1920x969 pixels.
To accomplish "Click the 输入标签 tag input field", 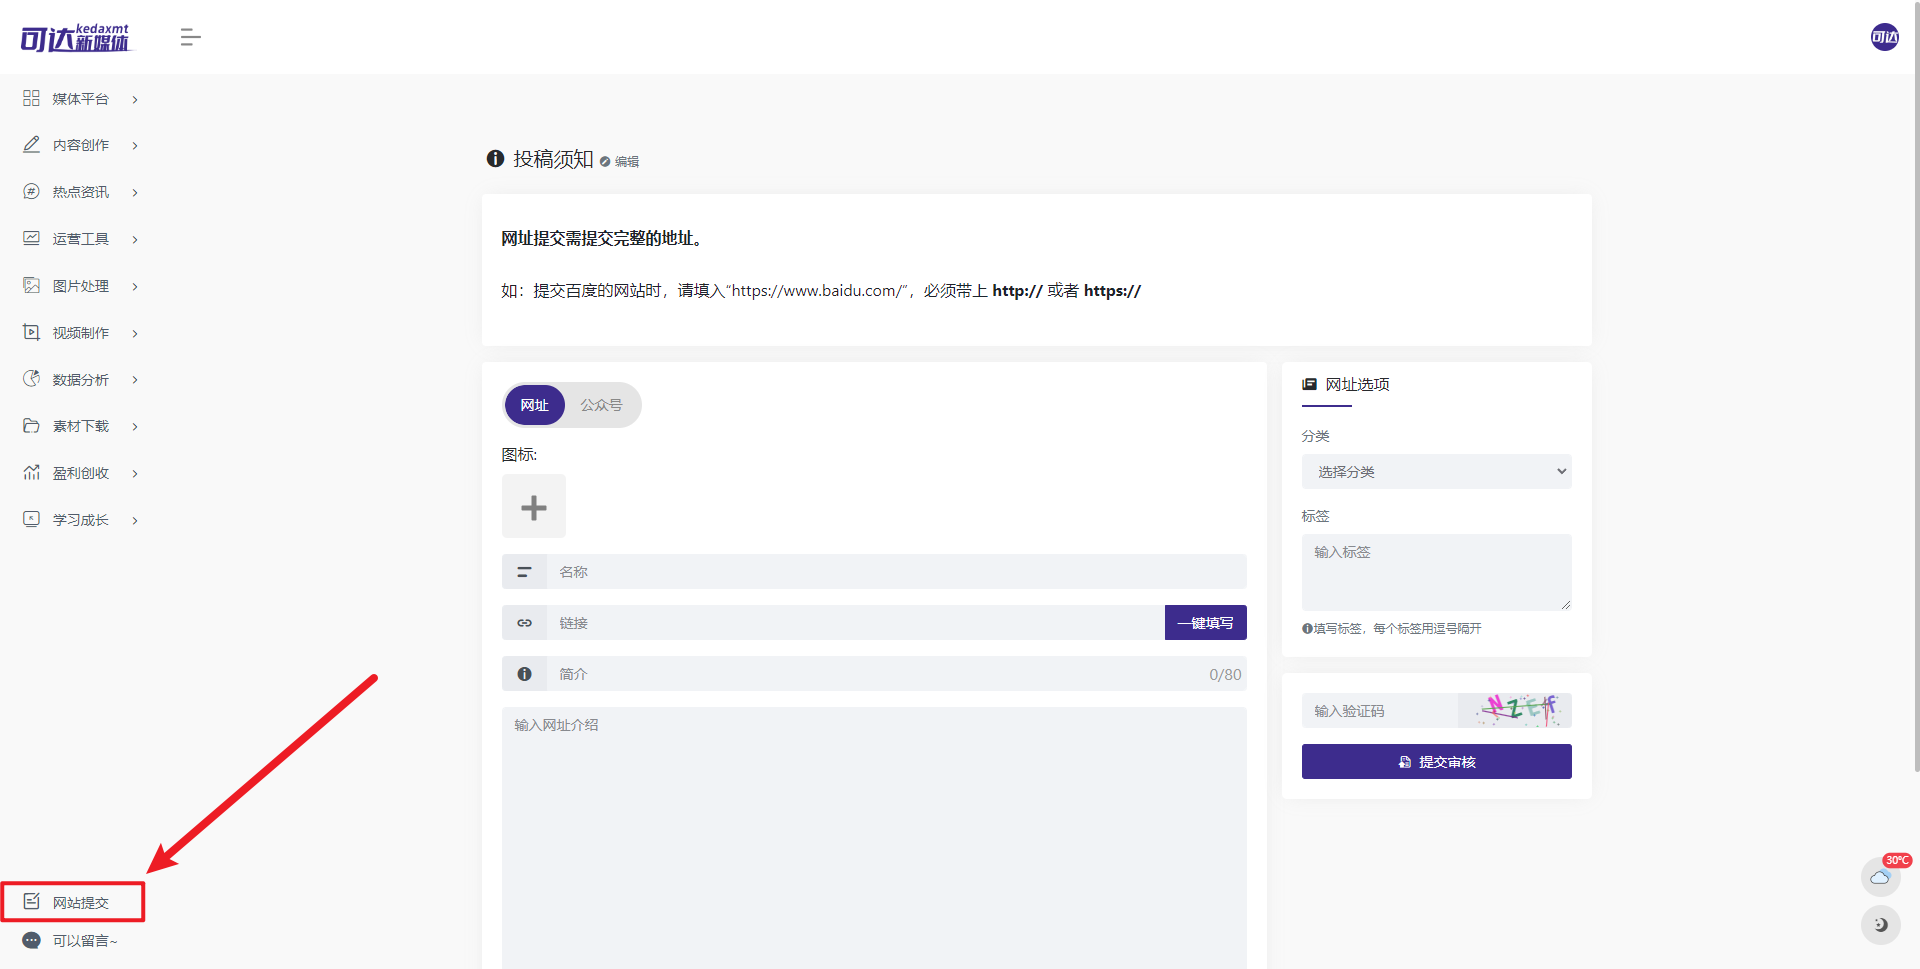I will (1436, 572).
